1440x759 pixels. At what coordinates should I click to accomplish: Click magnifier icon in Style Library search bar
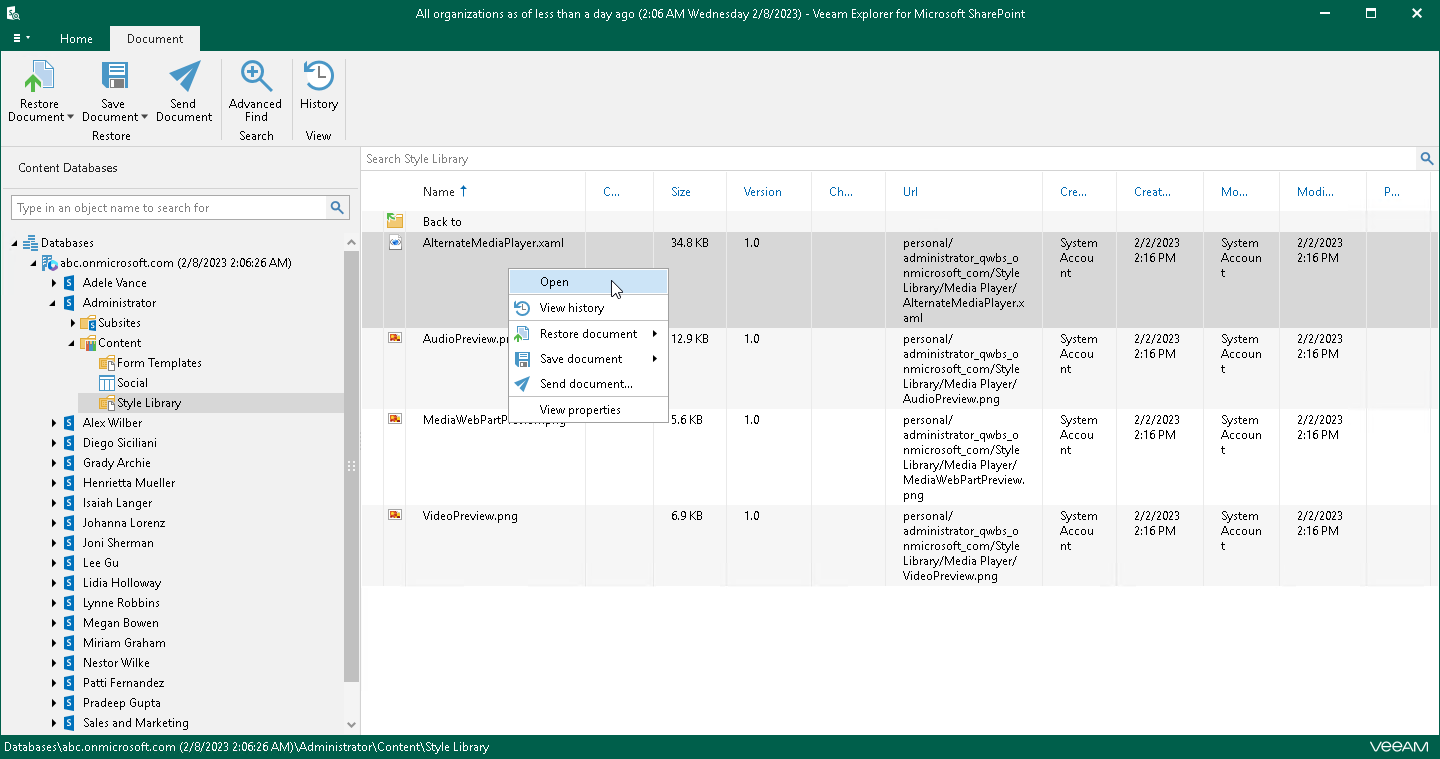pos(1427,159)
